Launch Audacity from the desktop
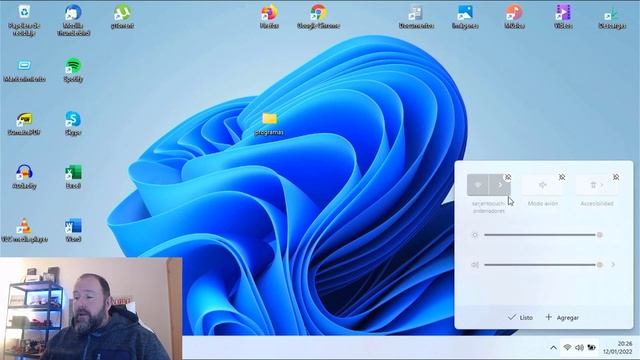Screen dimensions: 640x360 24,177
